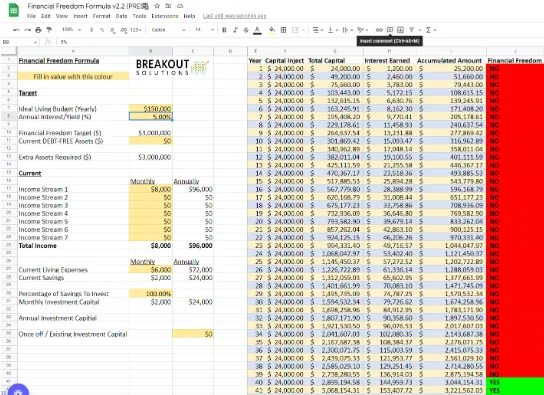Viewport: 544px width, 395px height.
Task: Click the Print icon
Action: (38, 30)
